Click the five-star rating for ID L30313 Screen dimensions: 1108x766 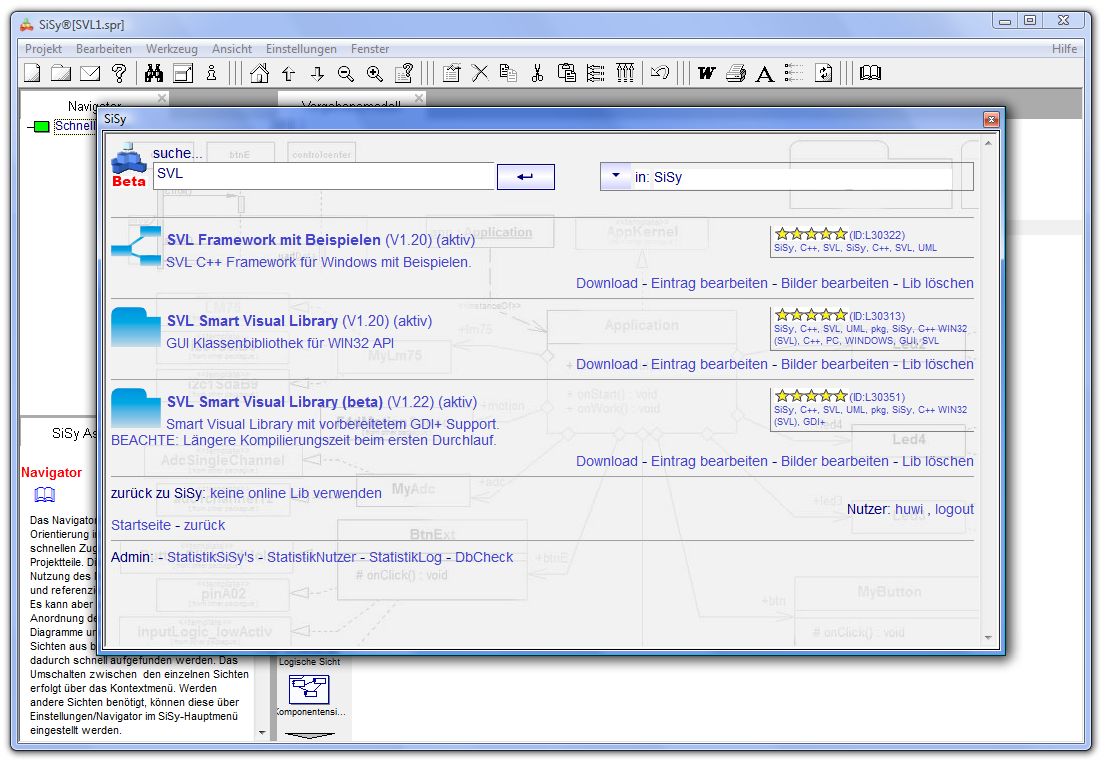tap(811, 315)
